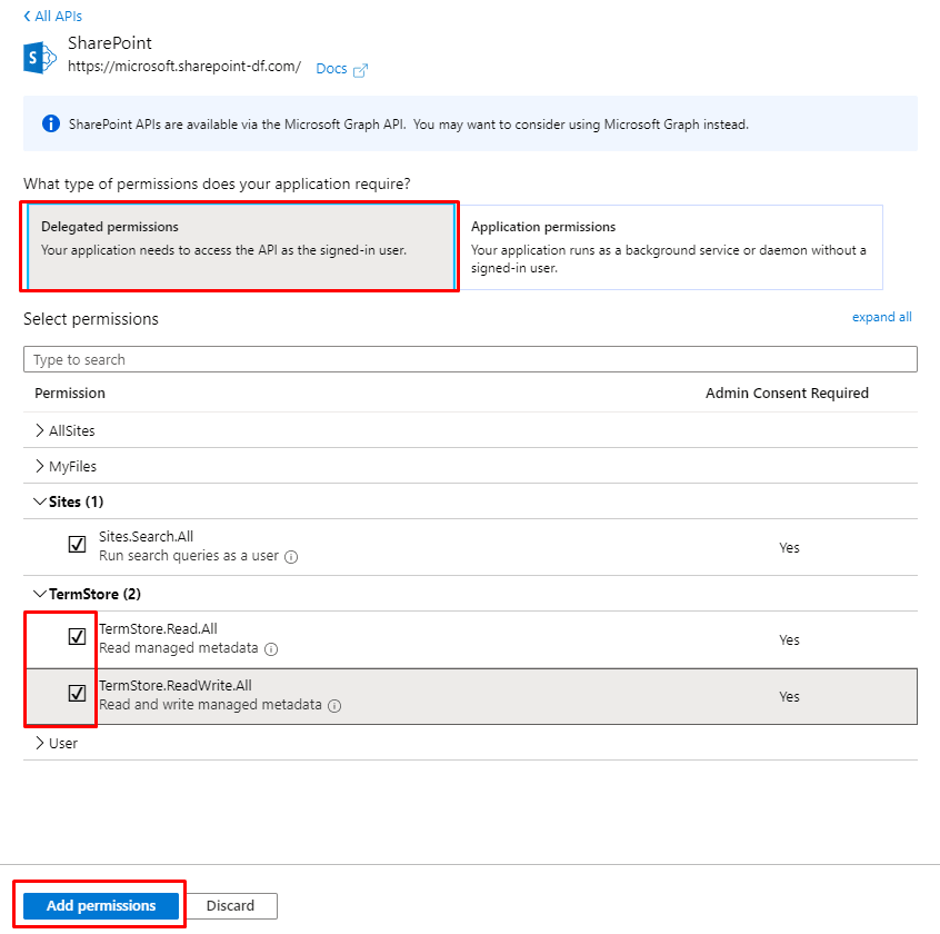
Task: Open Docs via the external link icon
Action: pyautogui.click(x=360, y=68)
